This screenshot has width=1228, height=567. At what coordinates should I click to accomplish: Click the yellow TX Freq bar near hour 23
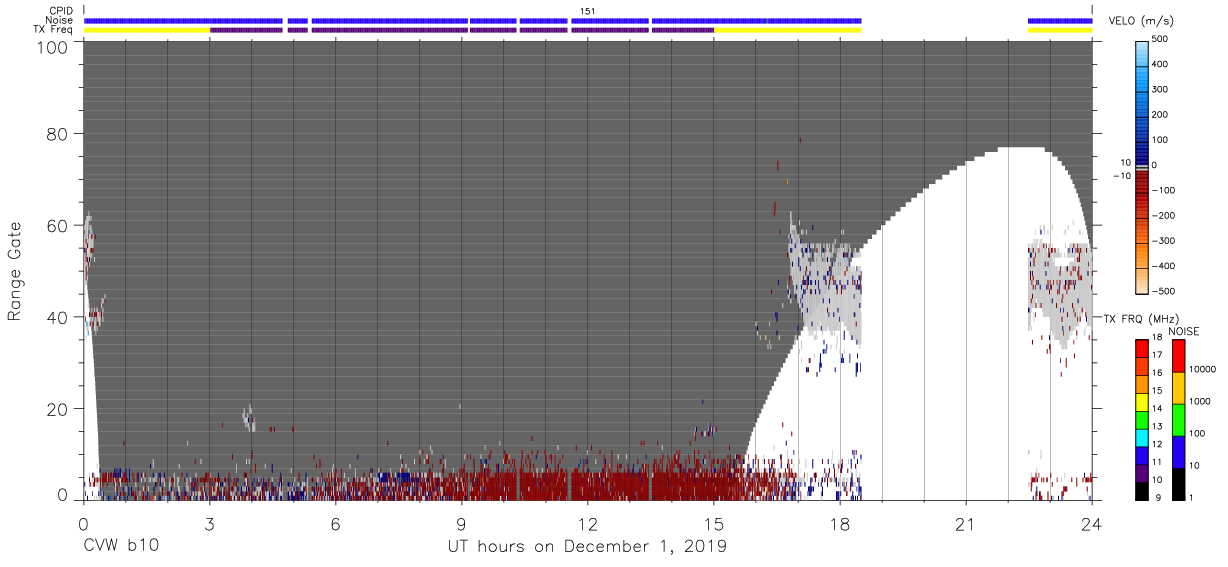pyautogui.click(x=1060, y=30)
